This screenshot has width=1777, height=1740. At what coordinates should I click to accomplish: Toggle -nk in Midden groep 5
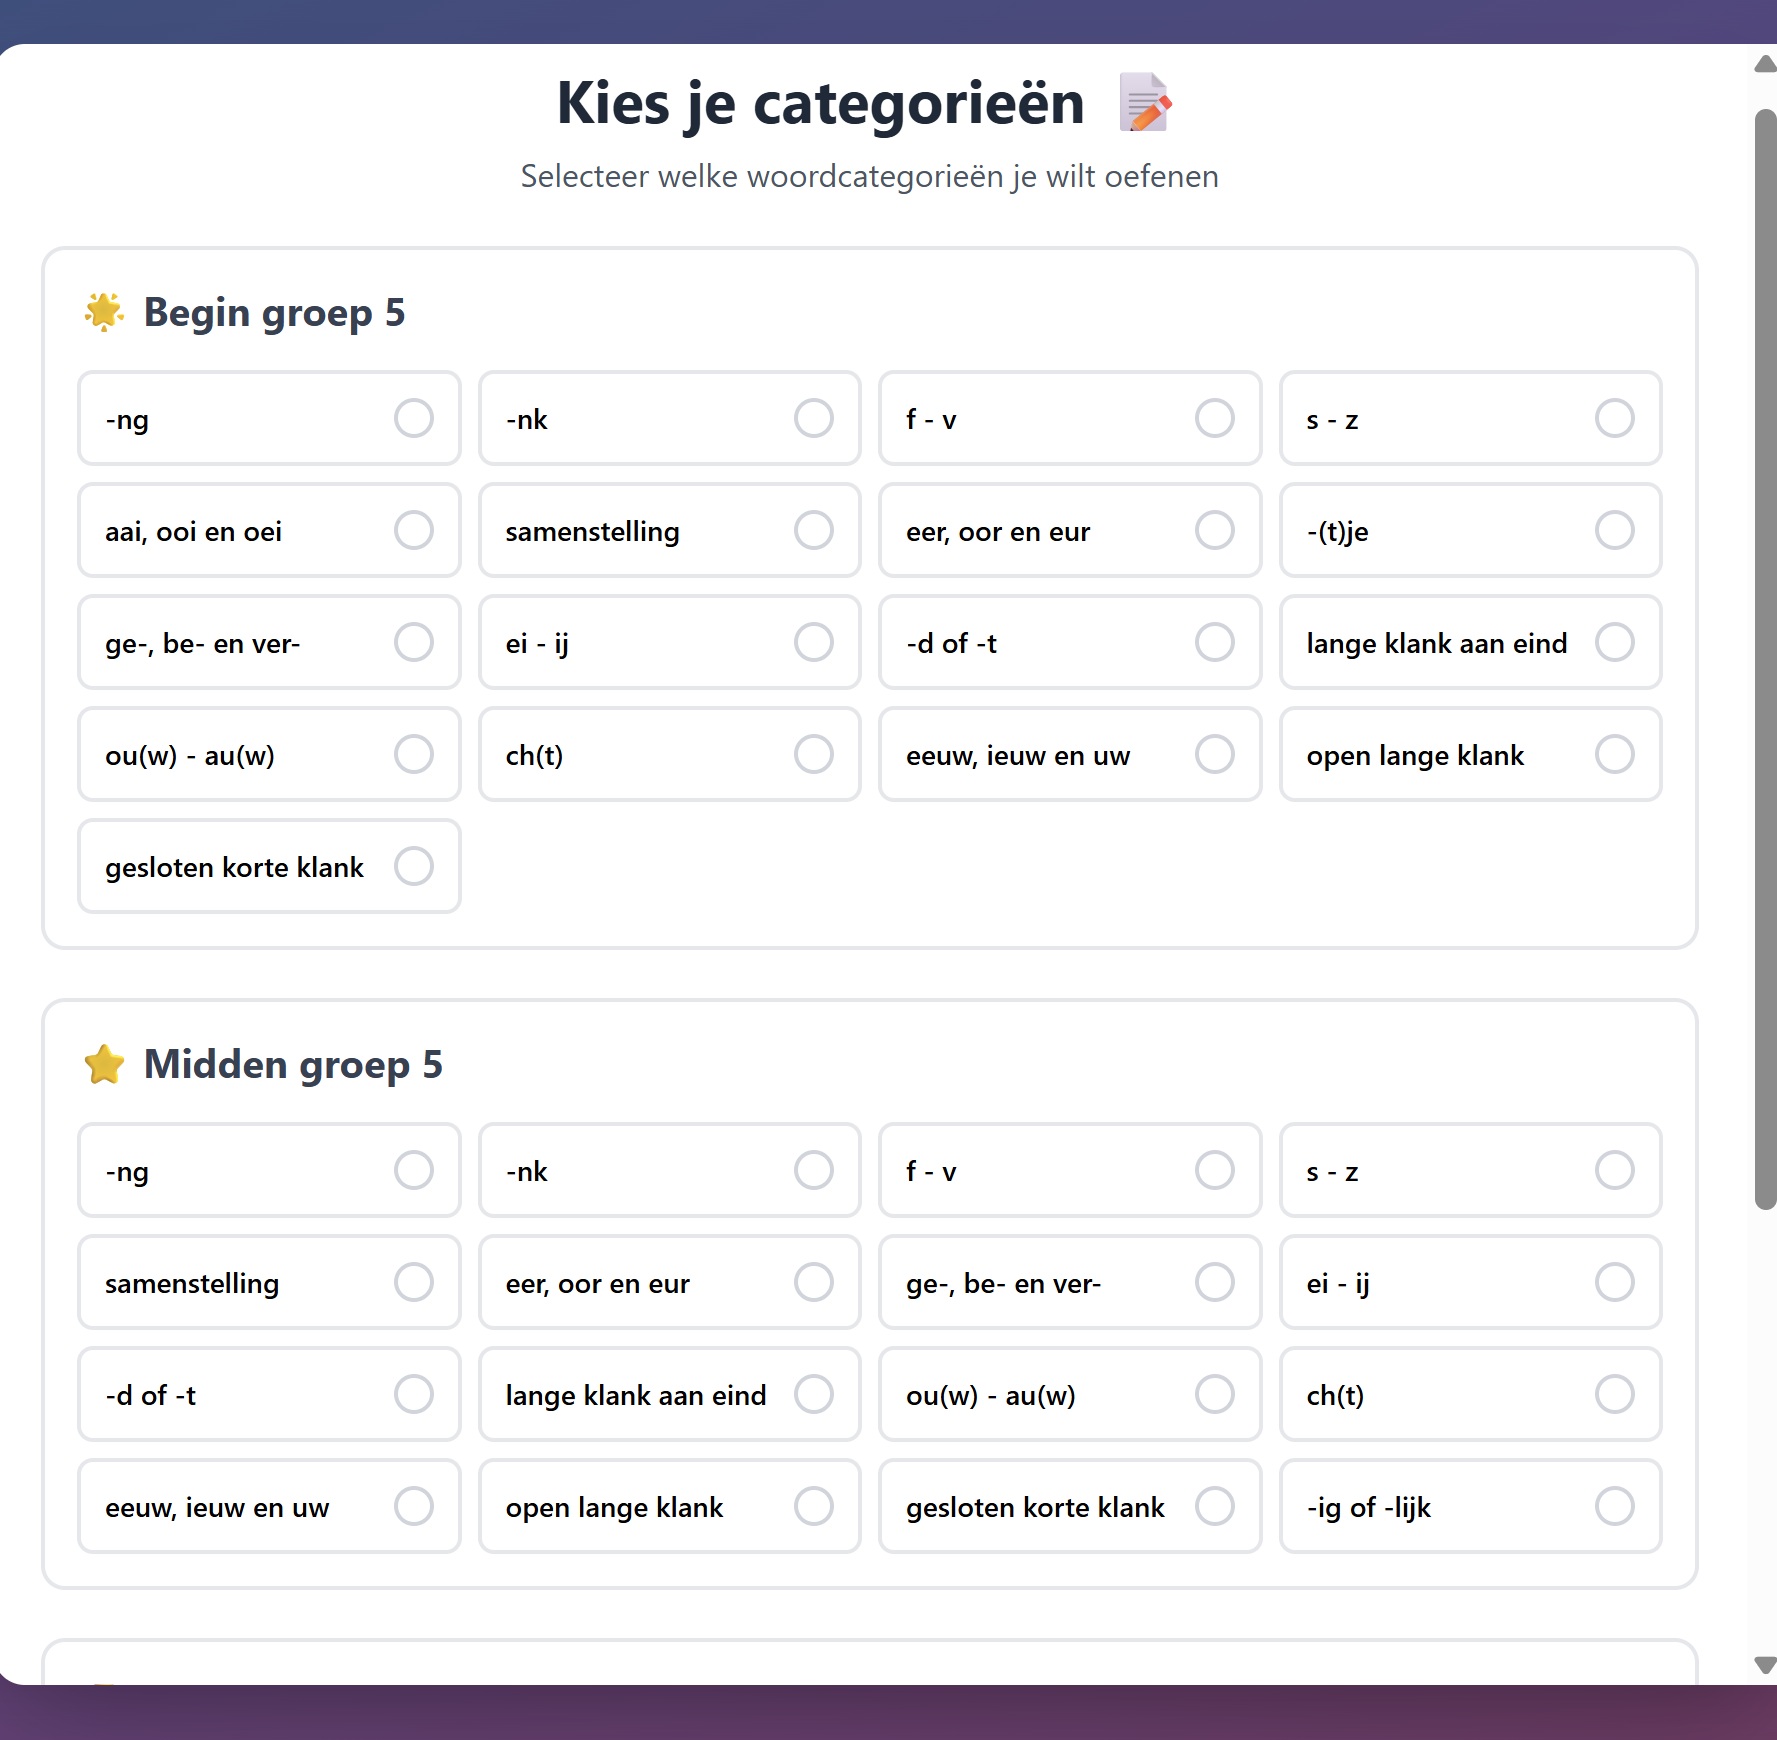point(669,1170)
